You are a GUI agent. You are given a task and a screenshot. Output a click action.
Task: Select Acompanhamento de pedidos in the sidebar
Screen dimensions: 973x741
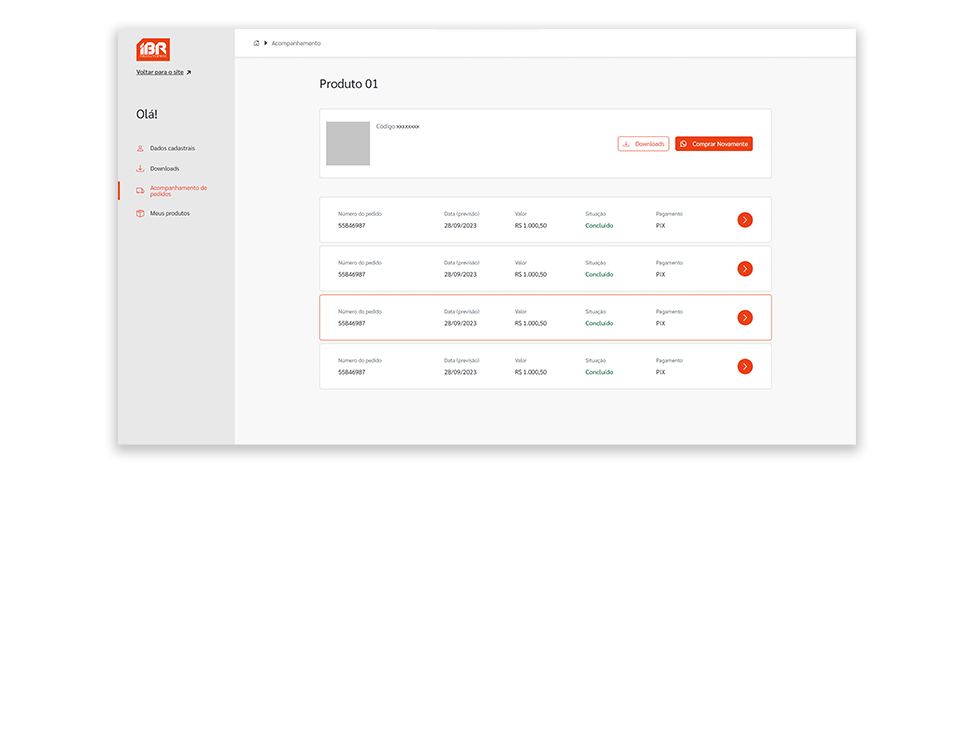178,190
